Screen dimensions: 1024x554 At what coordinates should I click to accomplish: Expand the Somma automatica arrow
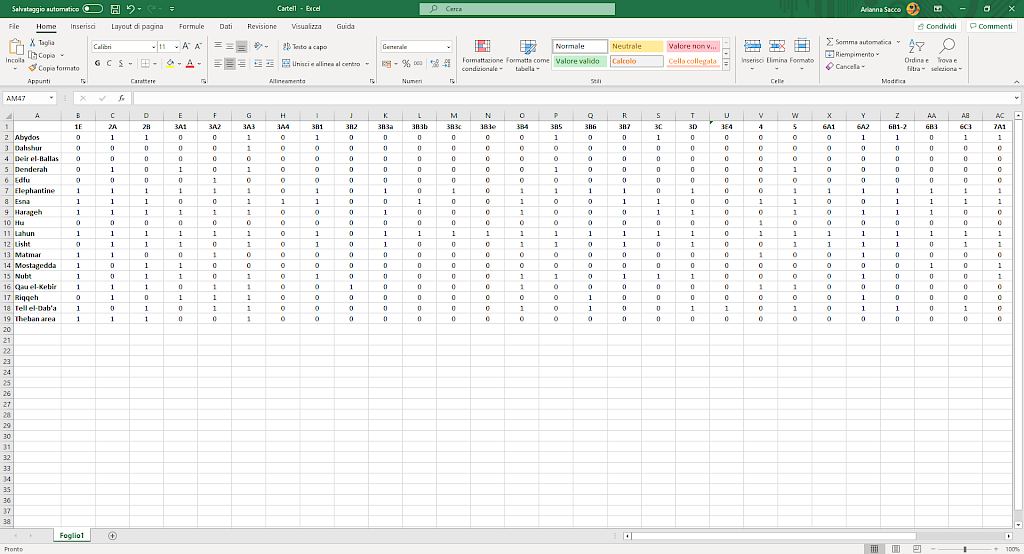pos(899,42)
